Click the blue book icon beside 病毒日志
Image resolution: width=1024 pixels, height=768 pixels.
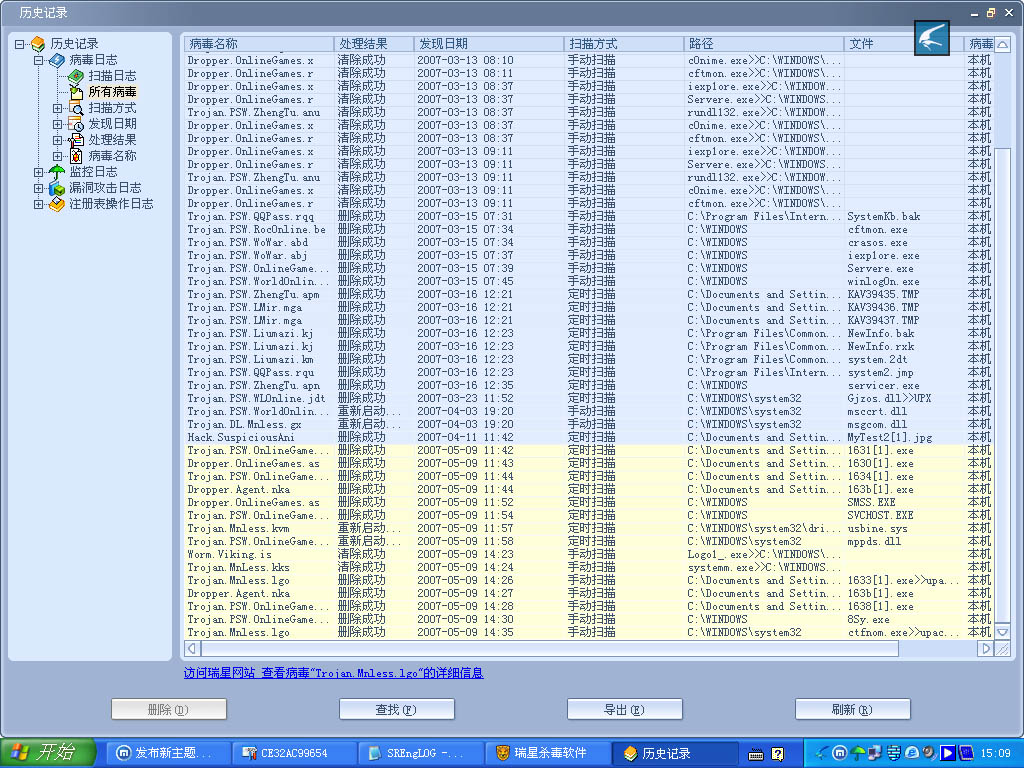tap(57, 60)
